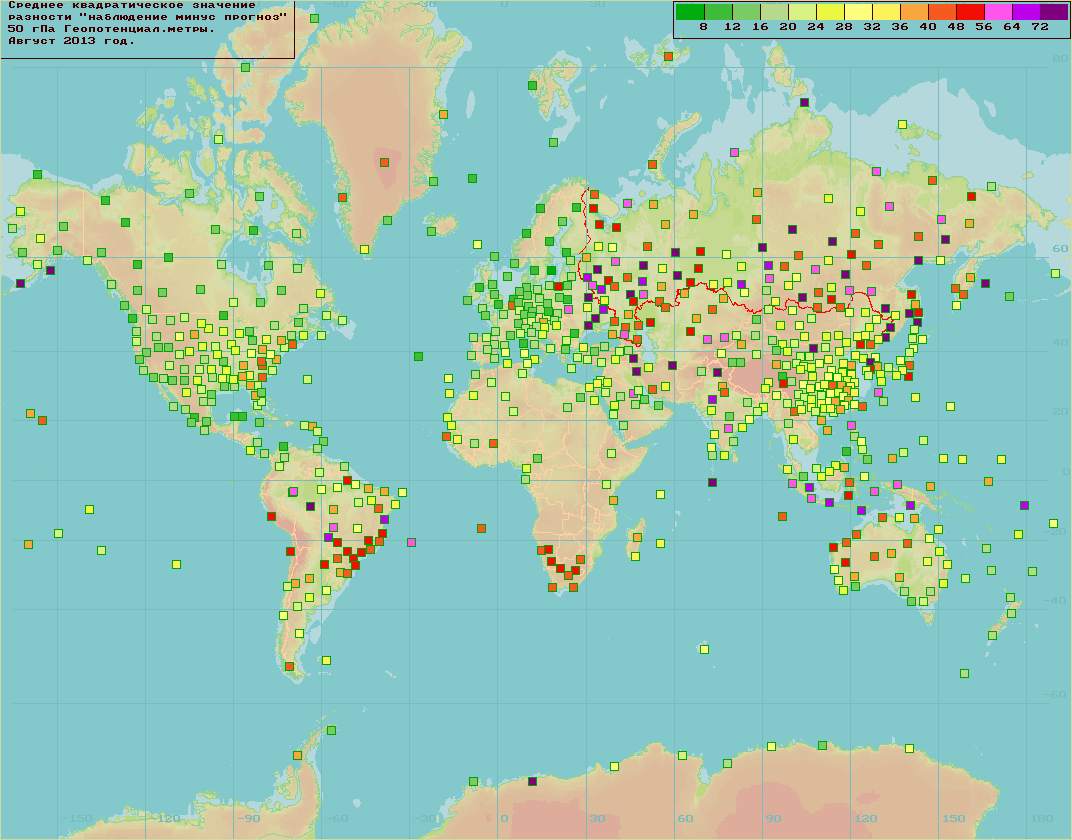
Task: Click the bottom longitude label 120
Action: (866, 819)
